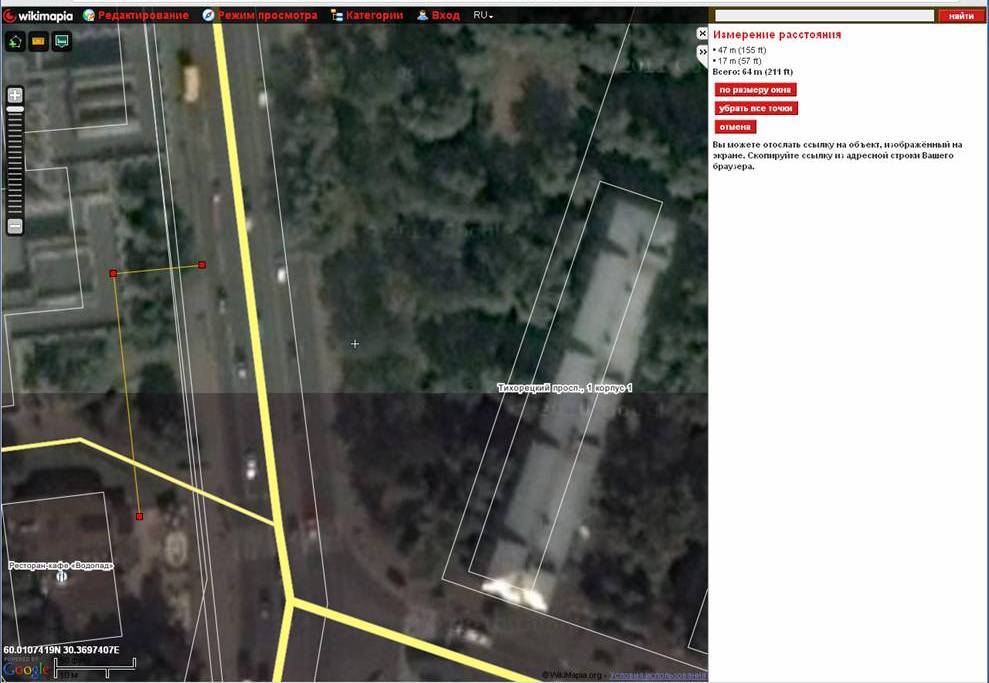
Task: Click the убрать все точки button
Action: tap(756, 108)
